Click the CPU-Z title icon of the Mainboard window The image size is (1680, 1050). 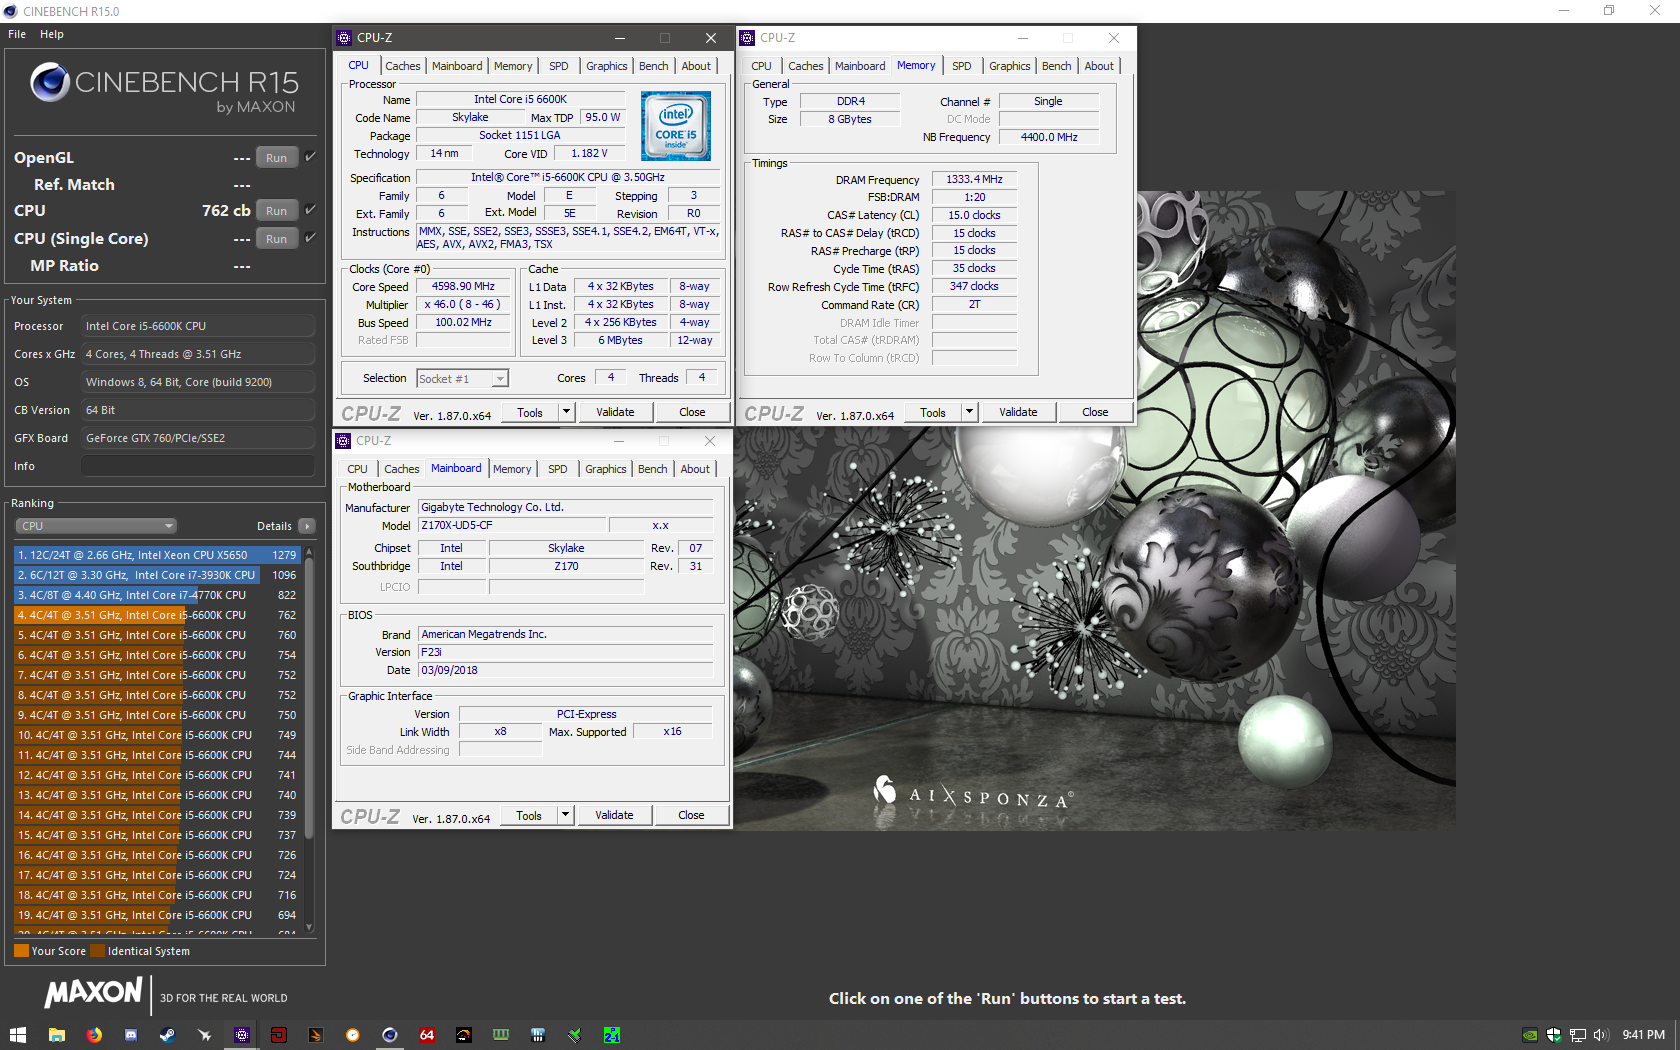343,441
